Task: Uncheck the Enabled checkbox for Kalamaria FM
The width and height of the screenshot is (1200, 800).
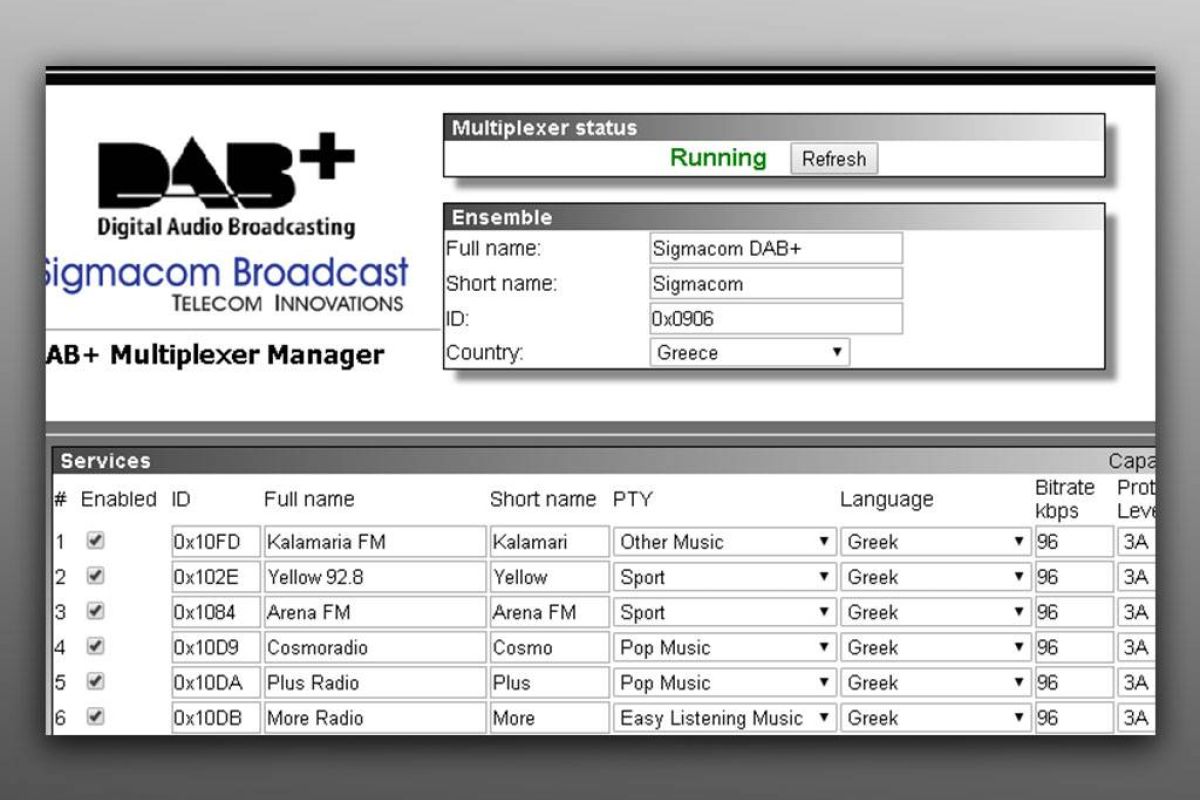Action: tap(95, 541)
